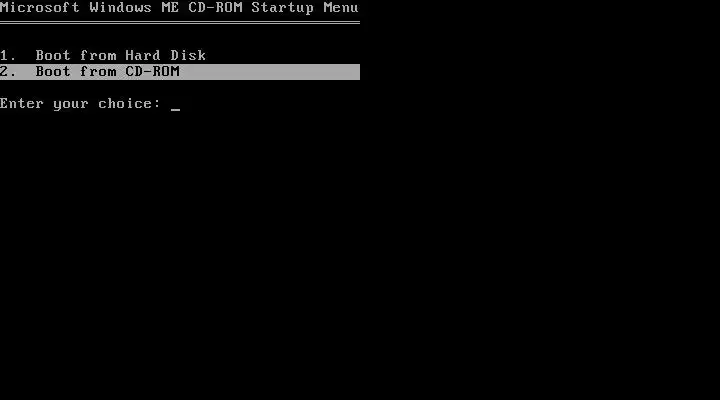Click the word Windows in the title

click(120, 7)
